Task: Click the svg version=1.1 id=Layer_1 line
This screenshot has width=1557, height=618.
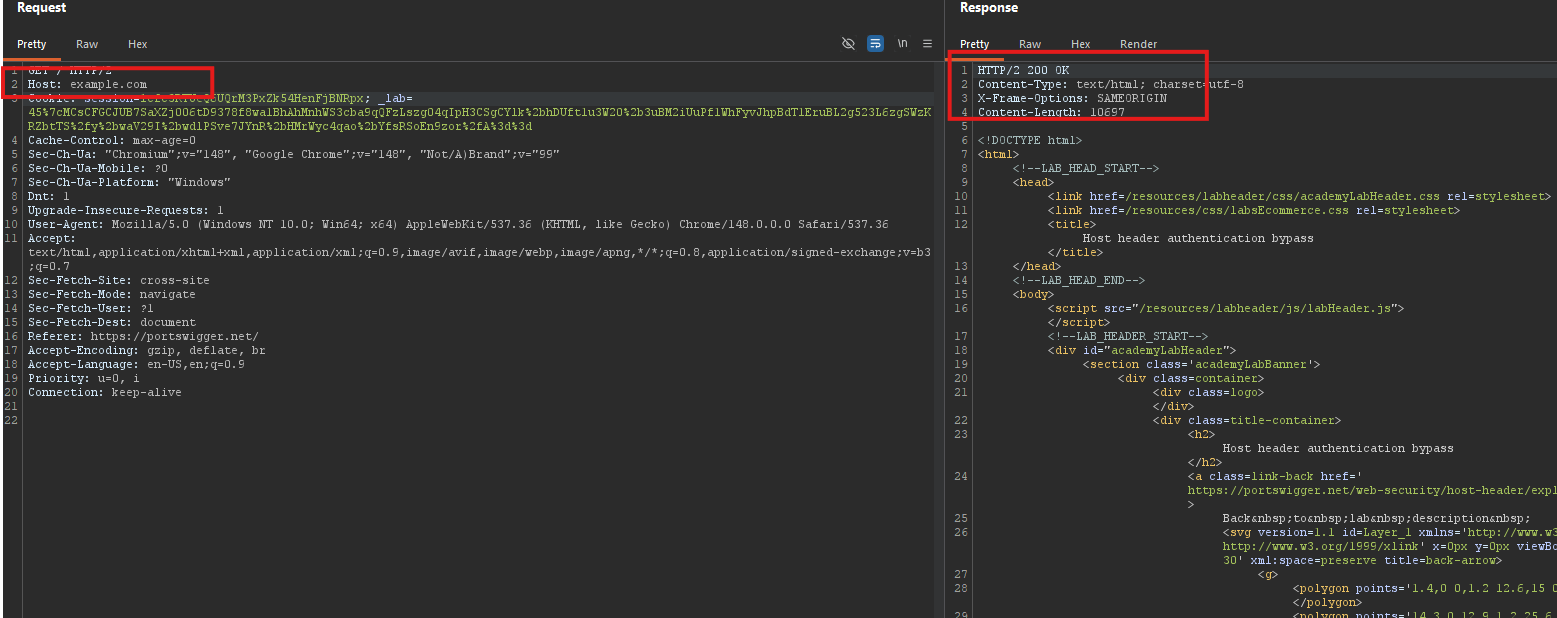Action: coord(1389,533)
